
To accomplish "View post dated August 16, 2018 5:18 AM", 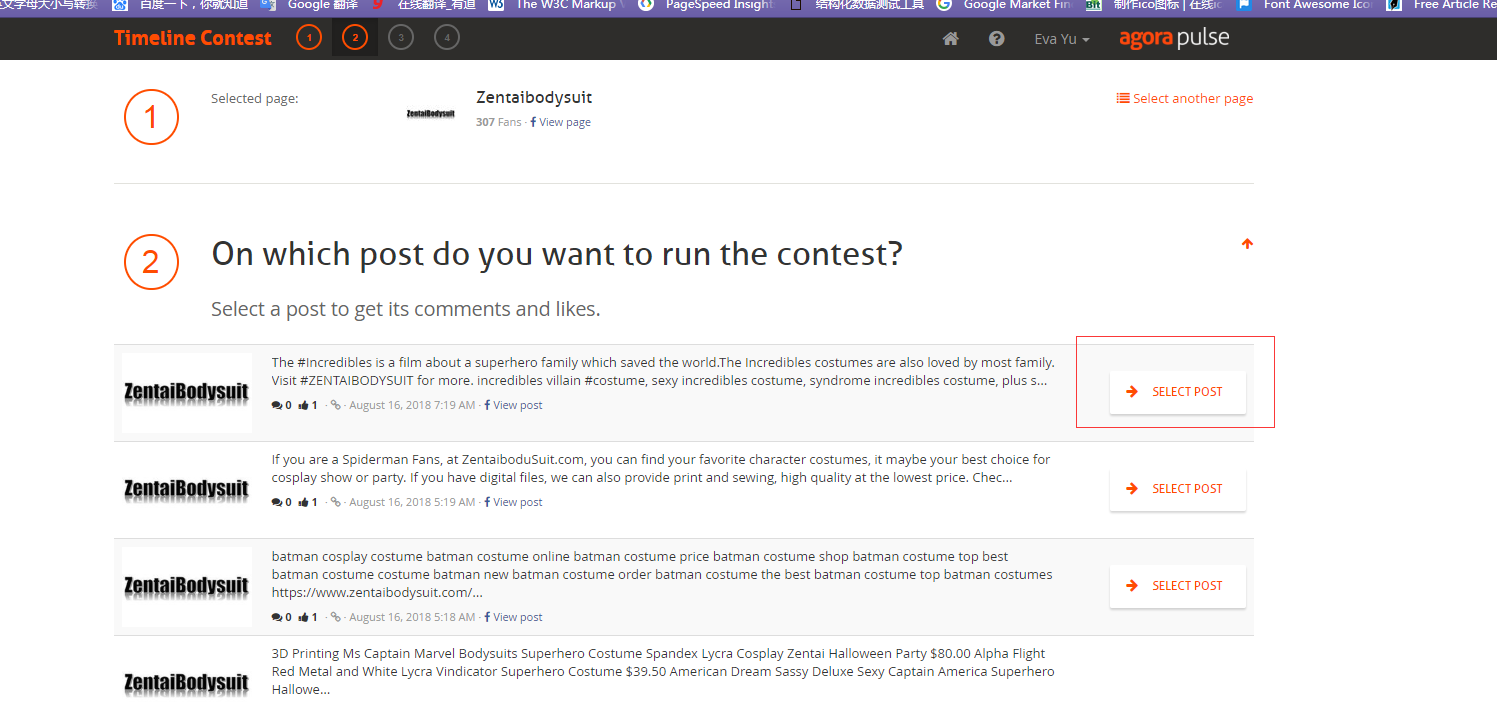I will pyautogui.click(x=513, y=617).
